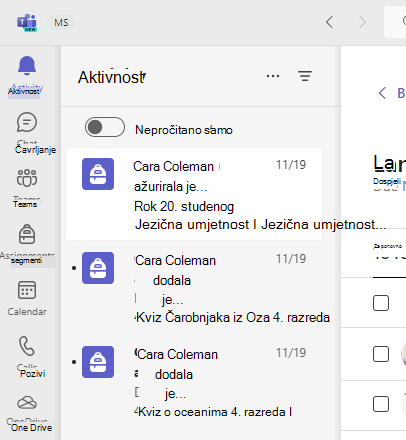The image size is (406, 440).
Task: Open Čavrljanje chat in sidebar
Action: pos(27,122)
